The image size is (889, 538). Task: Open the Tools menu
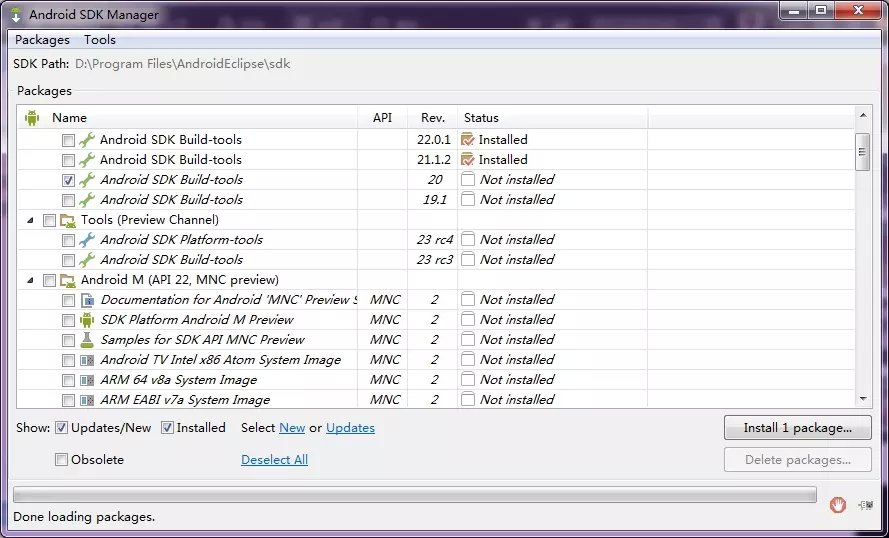coord(100,40)
